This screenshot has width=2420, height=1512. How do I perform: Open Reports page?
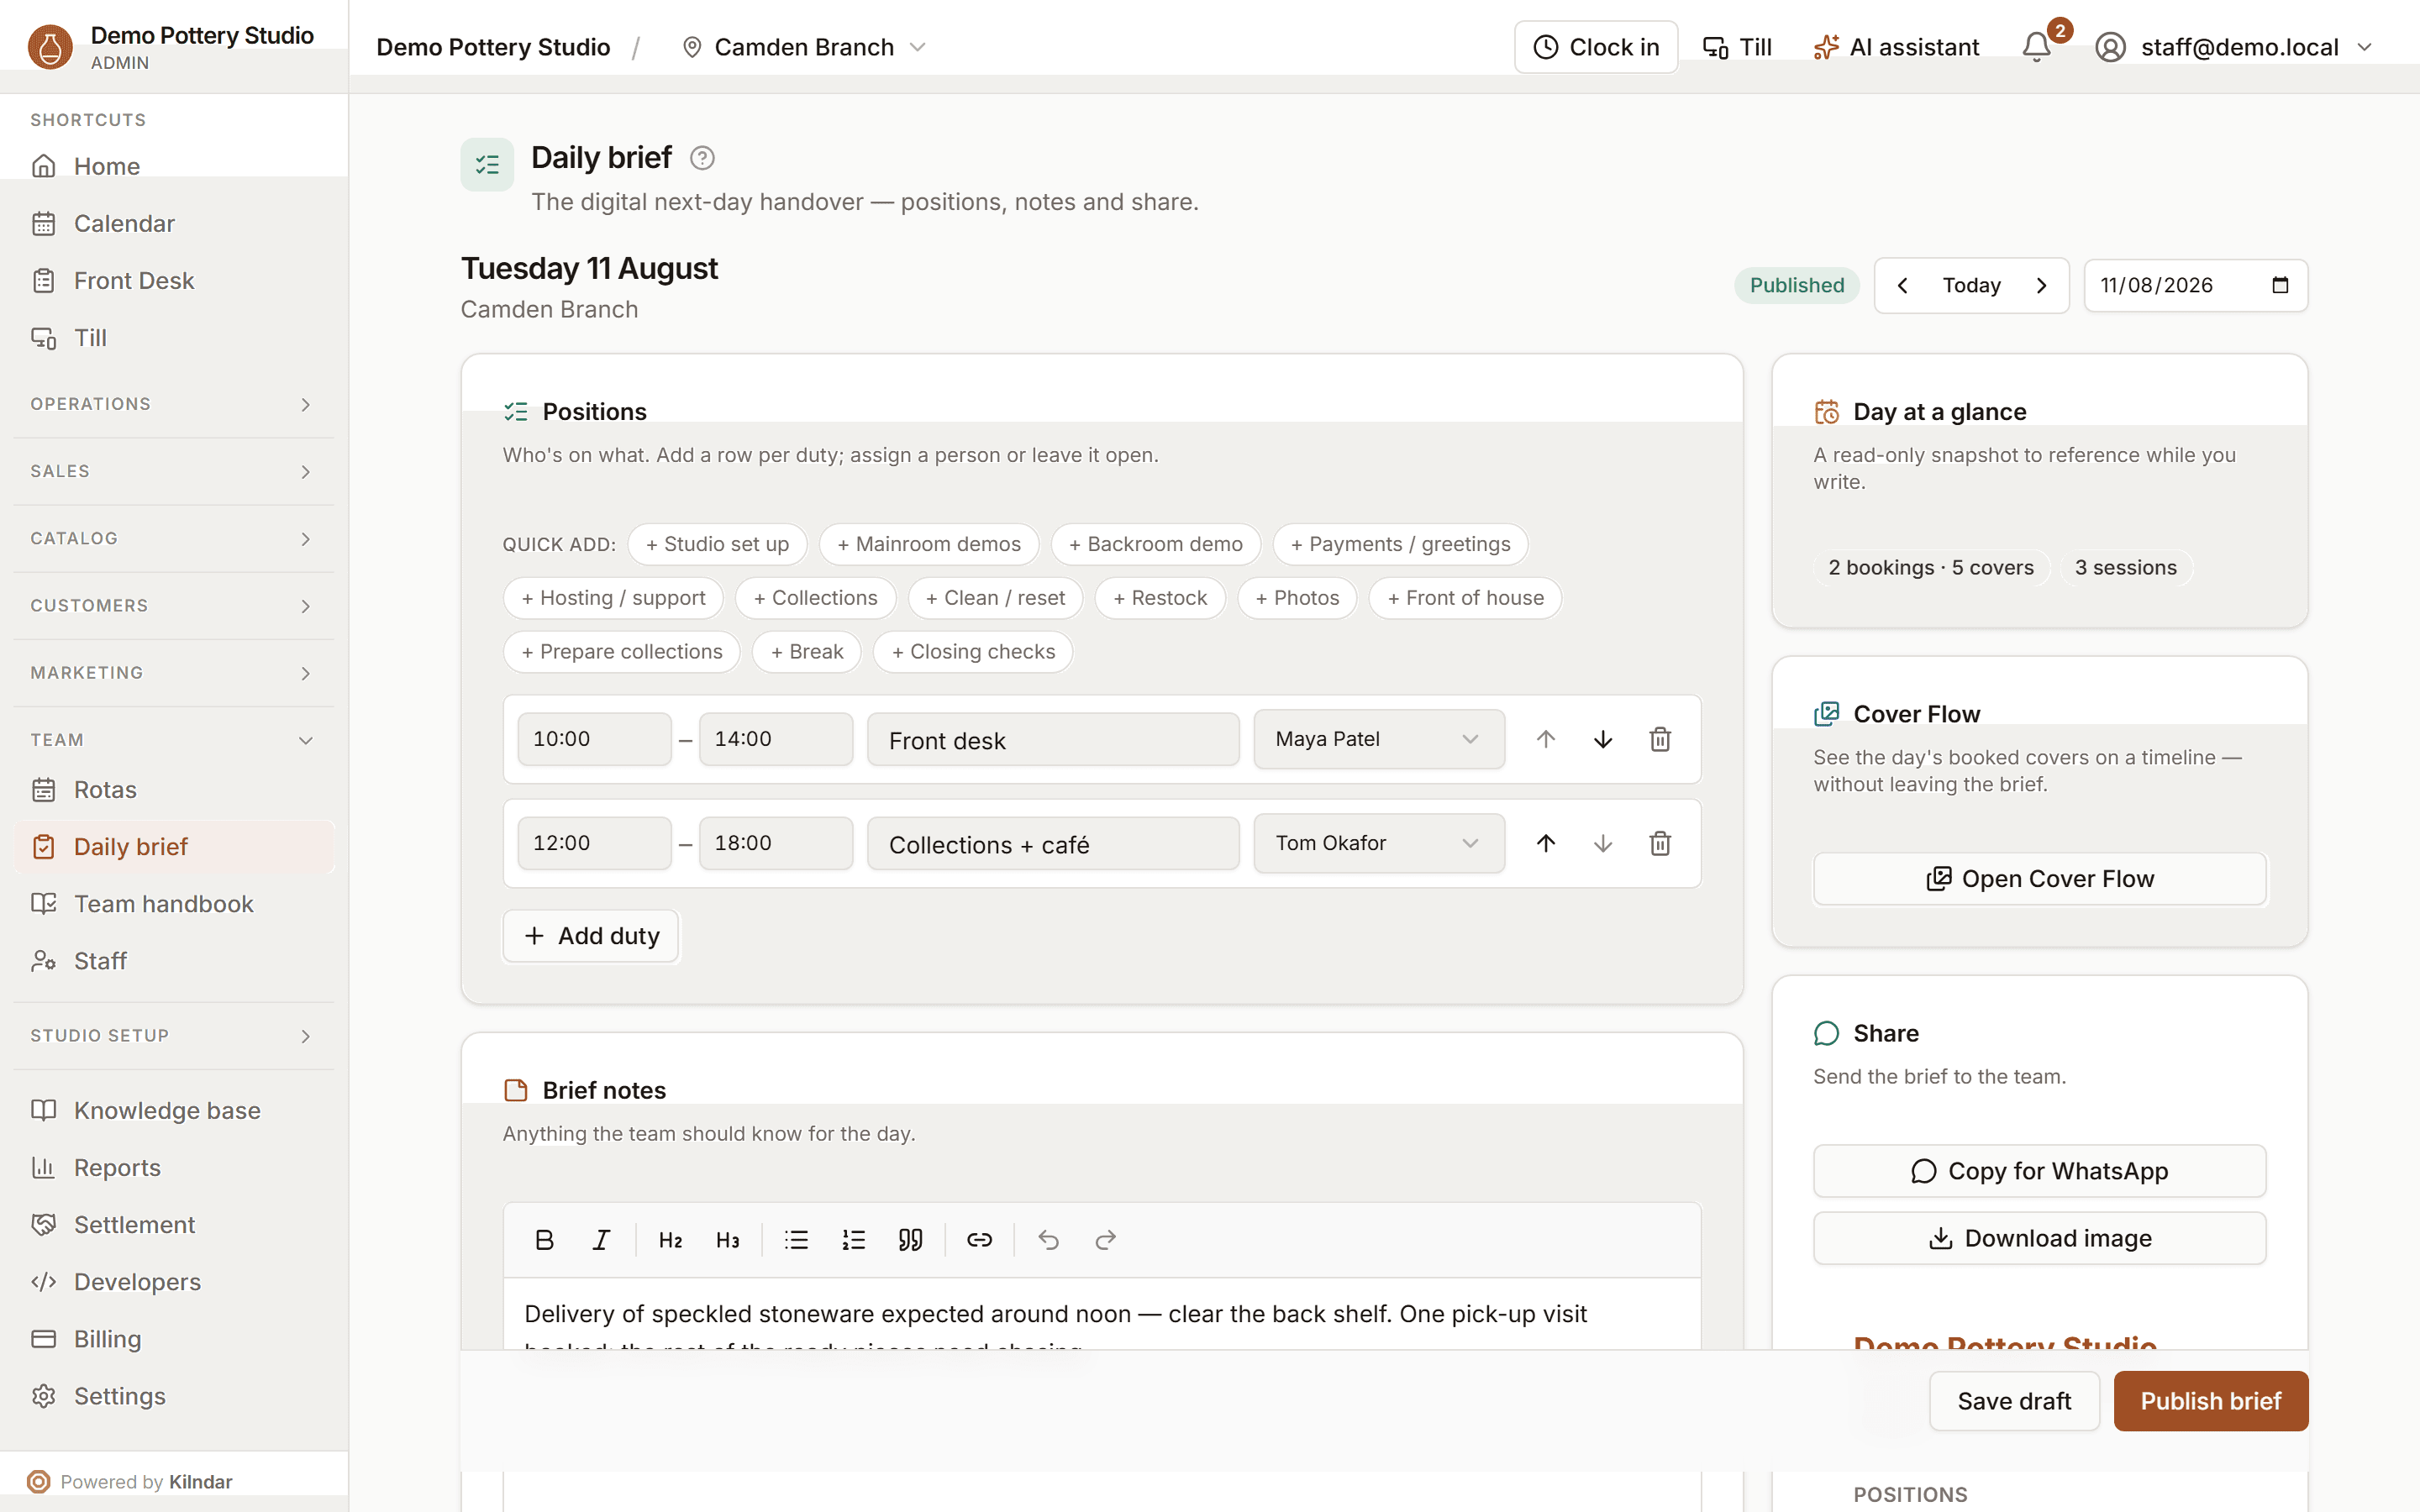click(x=173, y=1168)
